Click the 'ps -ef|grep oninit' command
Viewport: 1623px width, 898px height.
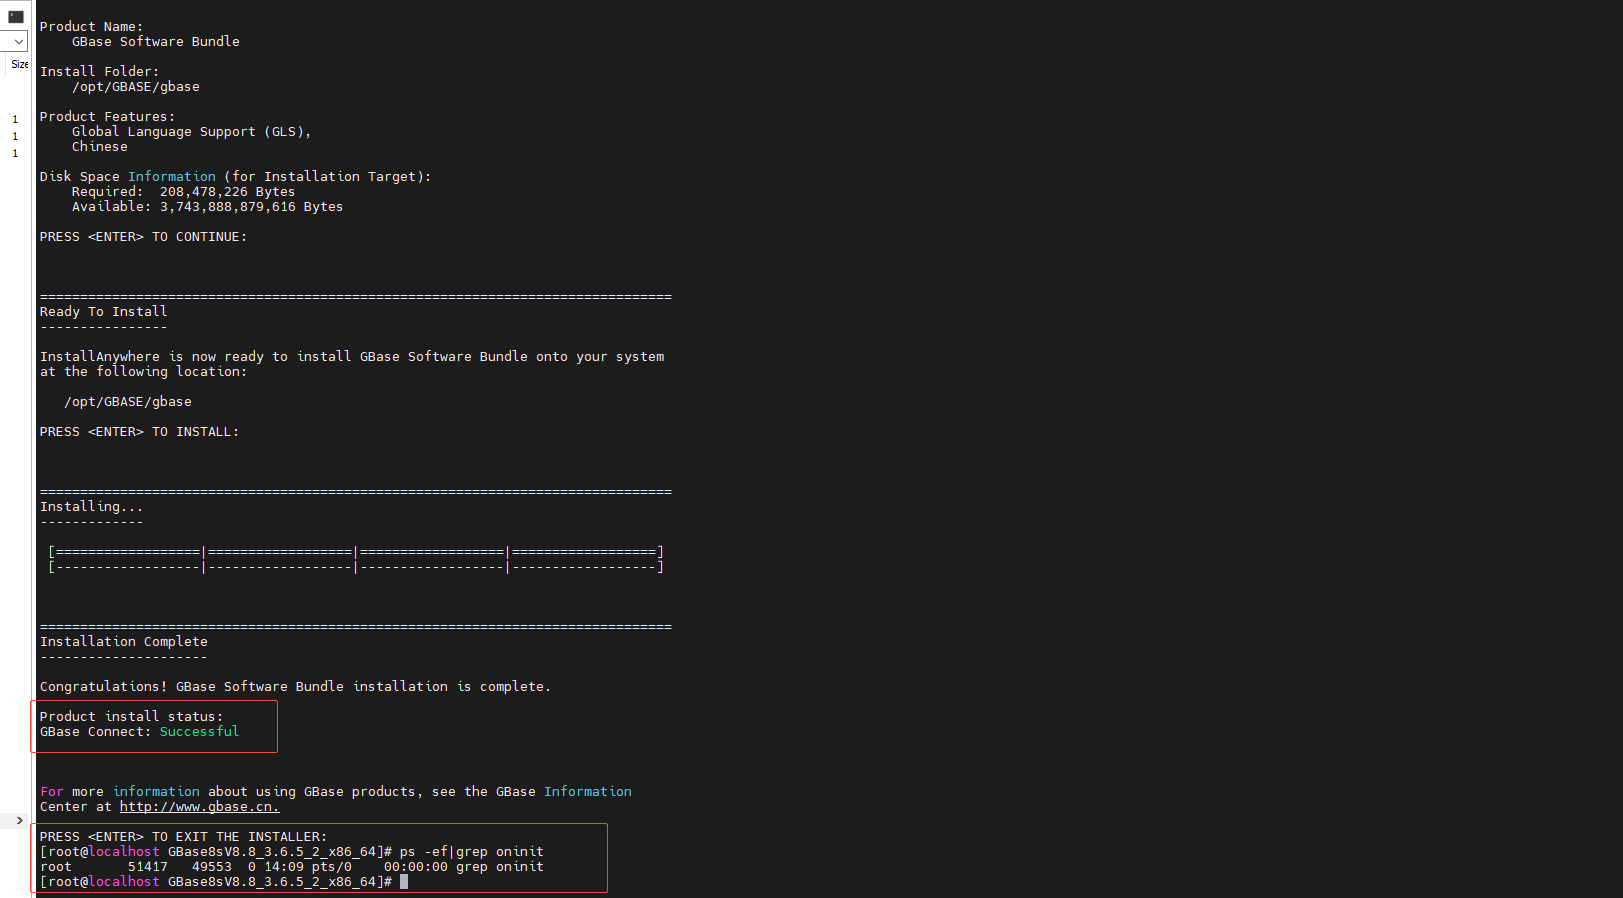tap(471, 852)
